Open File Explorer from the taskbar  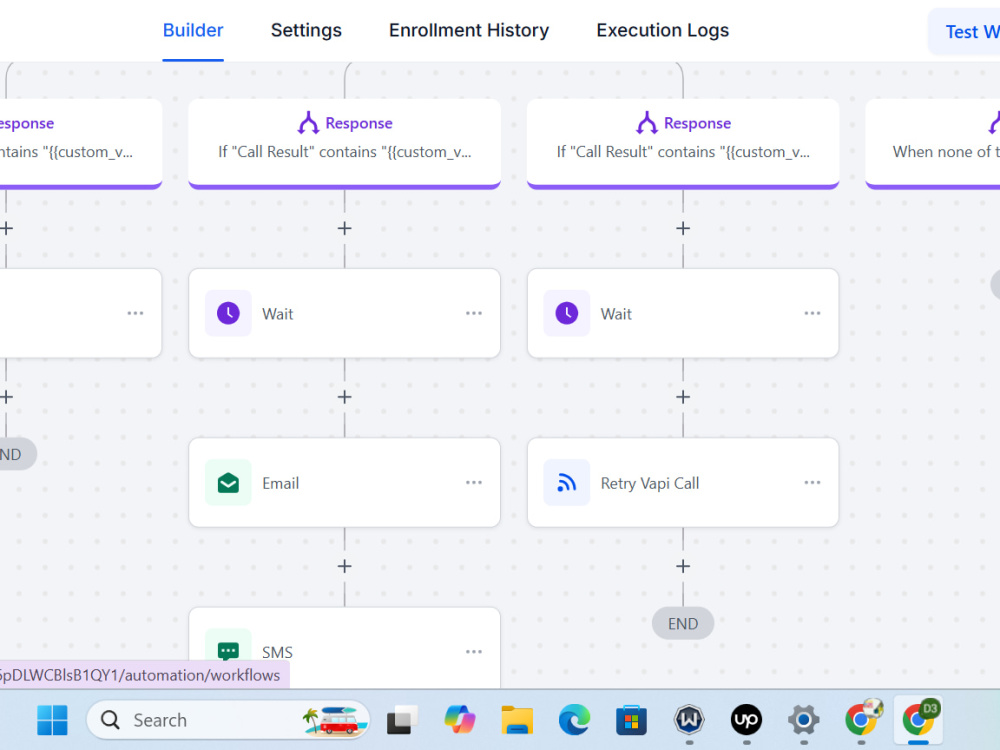(x=517, y=720)
